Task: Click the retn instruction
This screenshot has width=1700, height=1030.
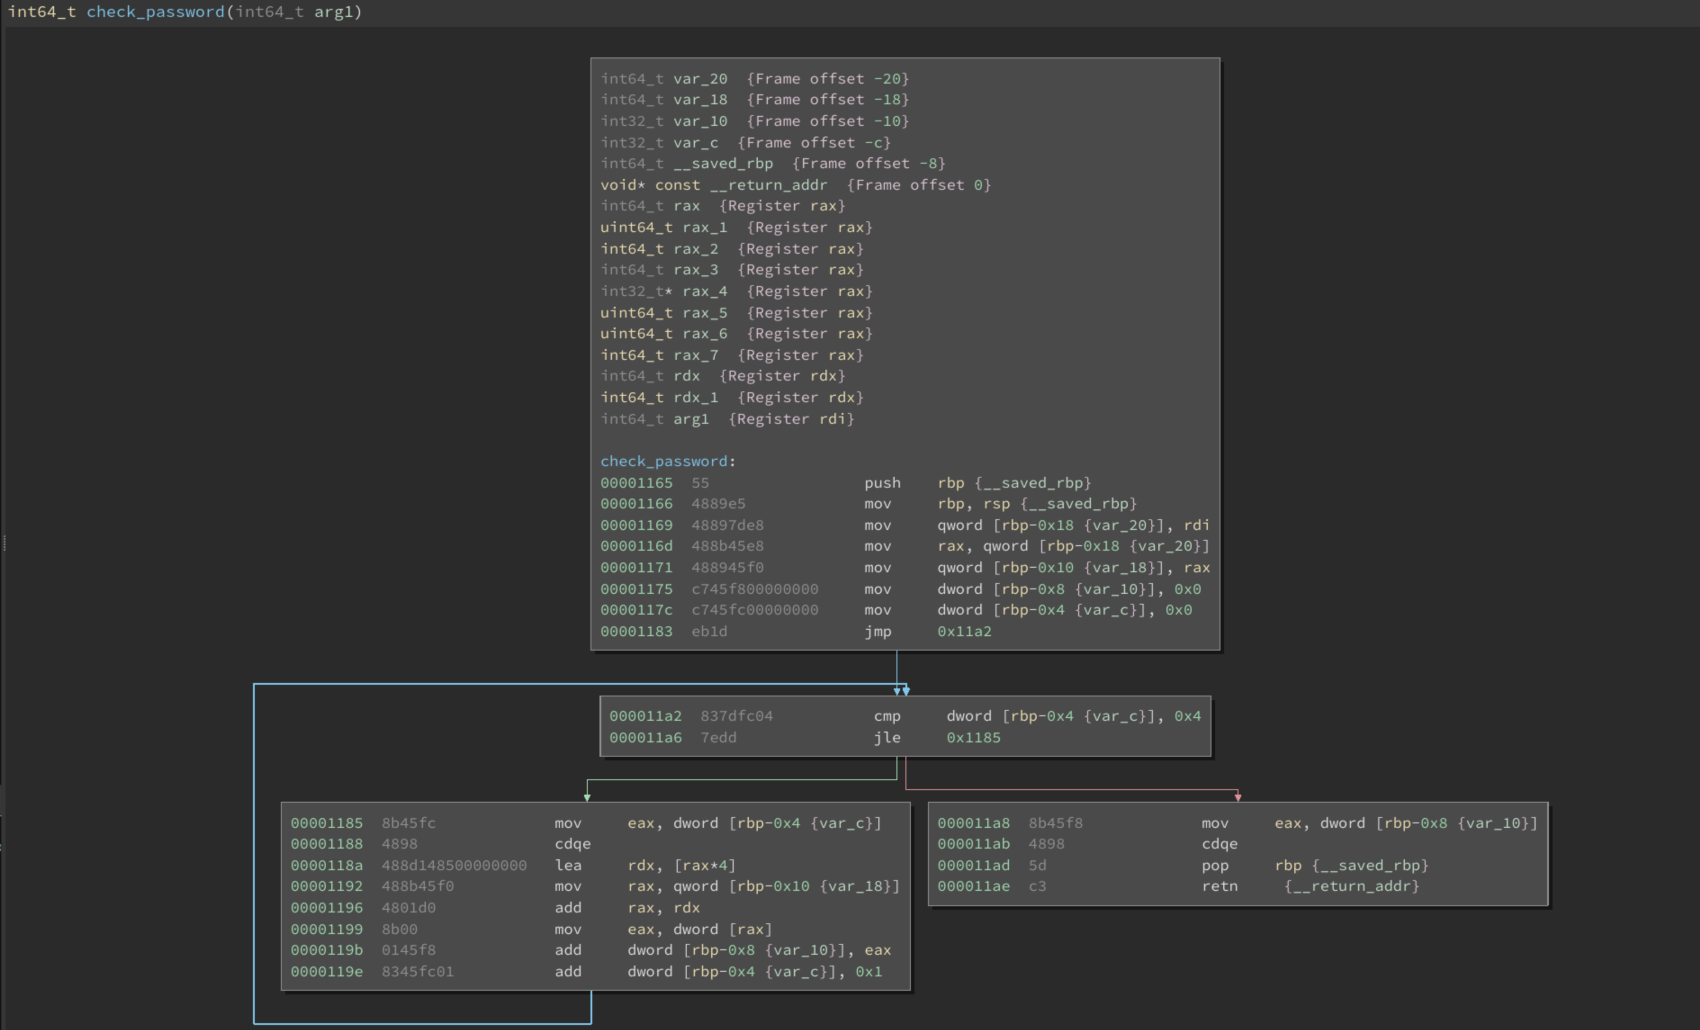Action: (x=1219, y=886)
